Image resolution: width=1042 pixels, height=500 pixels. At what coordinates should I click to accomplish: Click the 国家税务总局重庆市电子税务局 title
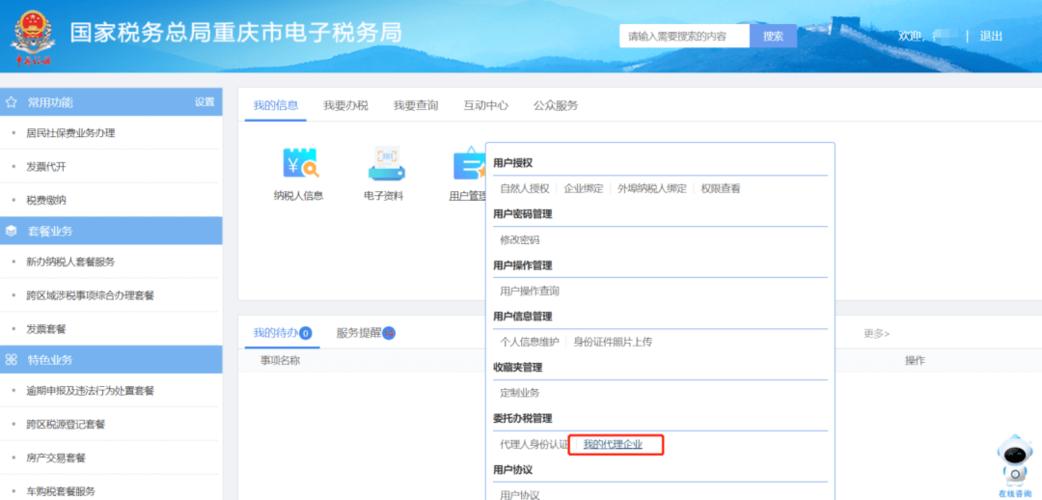pyautogui.click(x=236, y=33)
